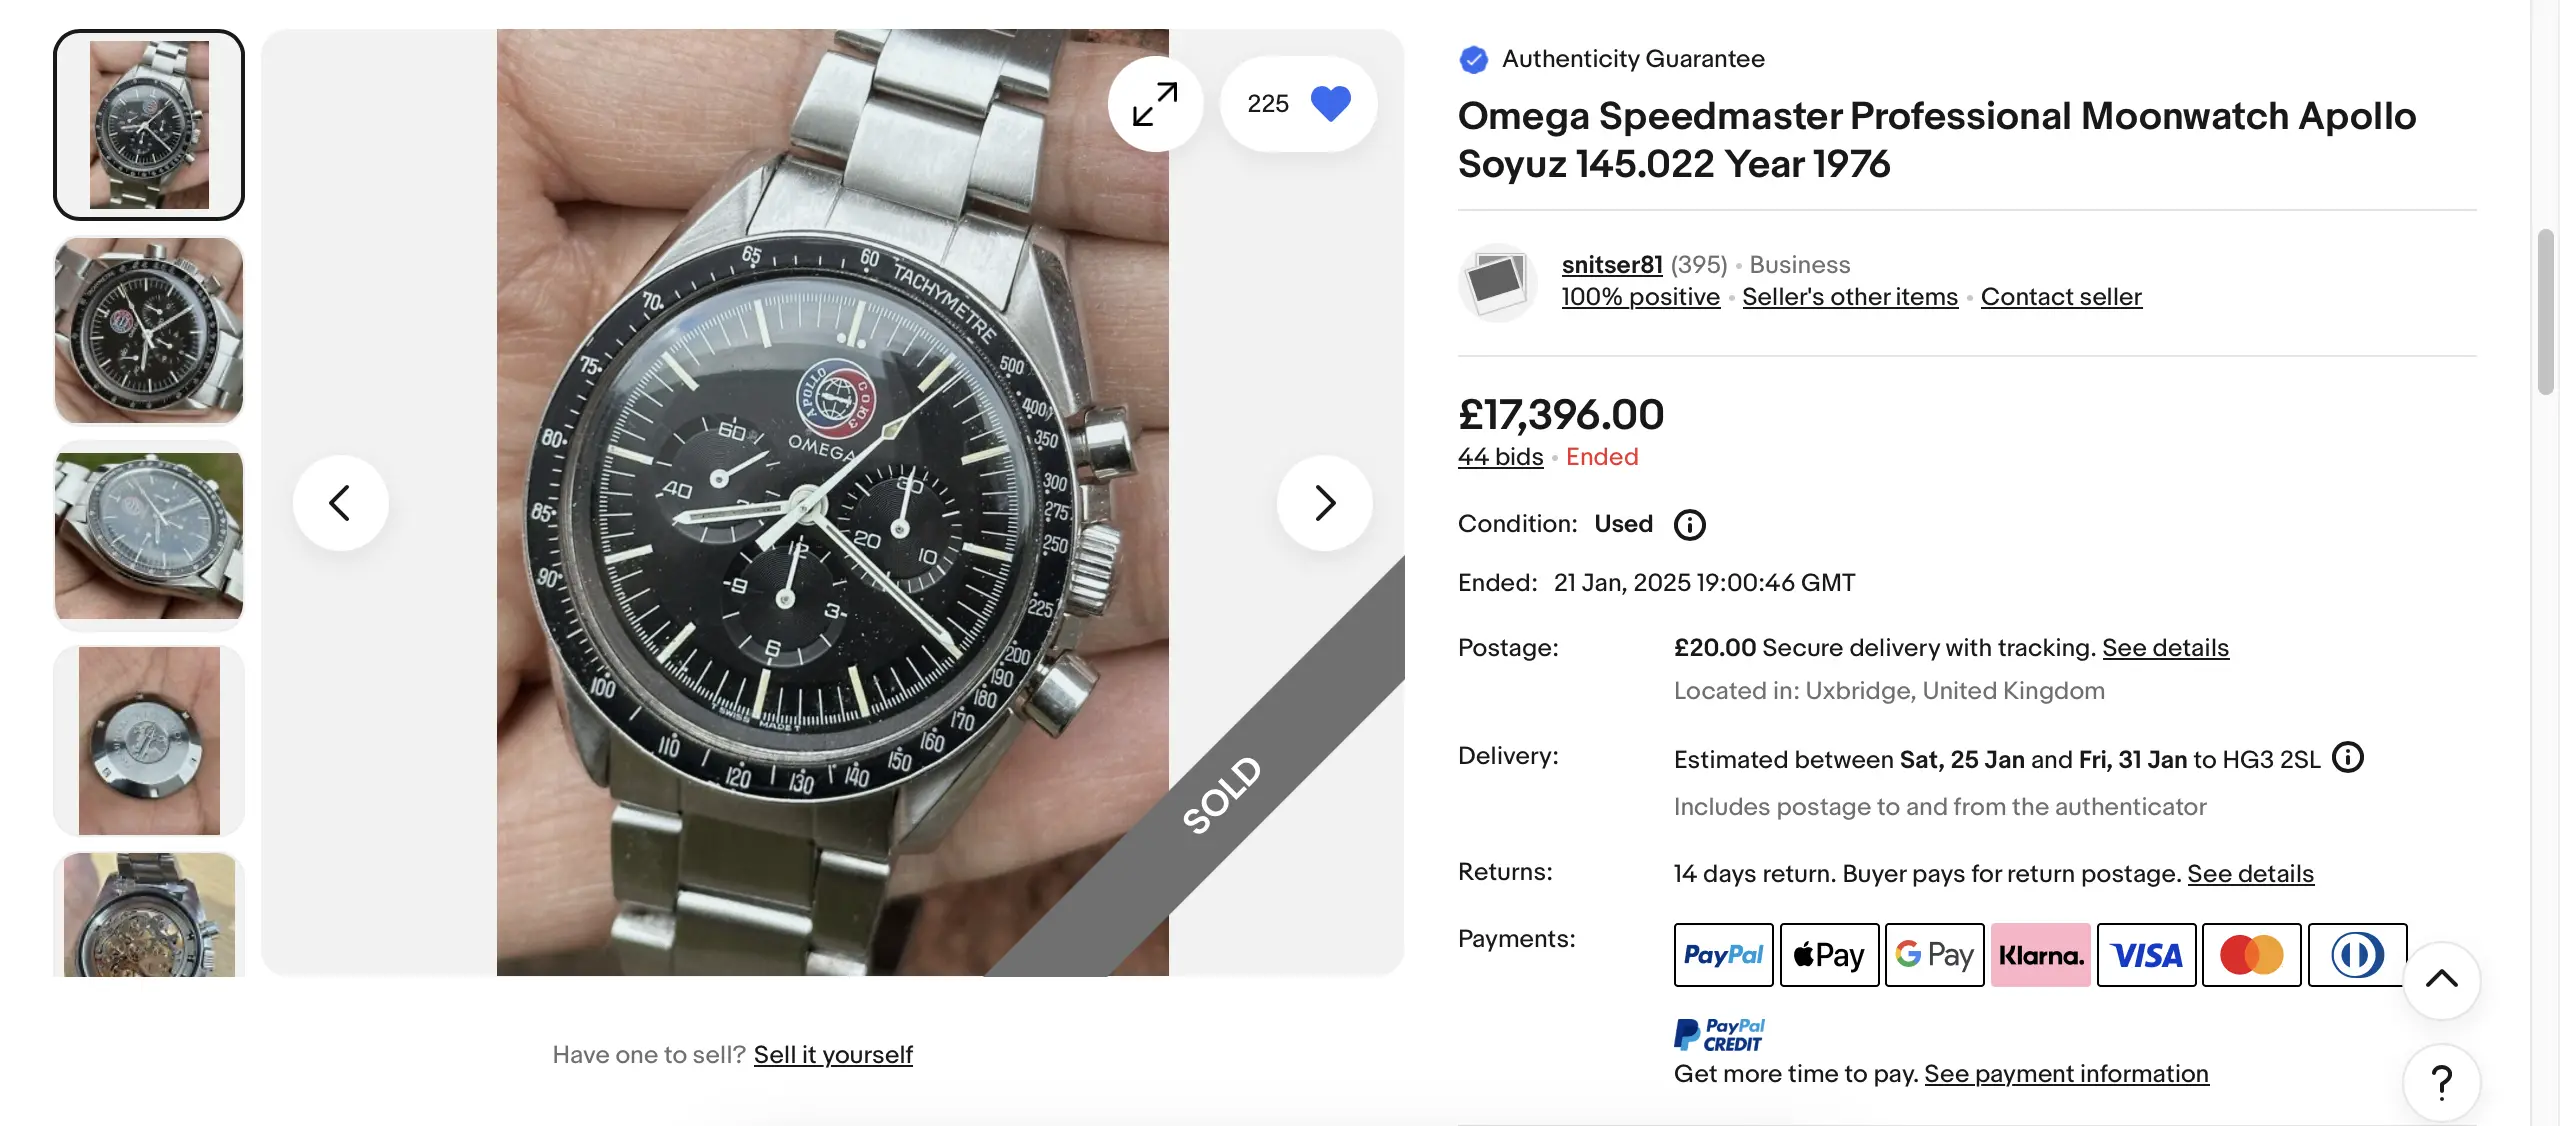Click Sell it yourself link

coord(833,1055)
